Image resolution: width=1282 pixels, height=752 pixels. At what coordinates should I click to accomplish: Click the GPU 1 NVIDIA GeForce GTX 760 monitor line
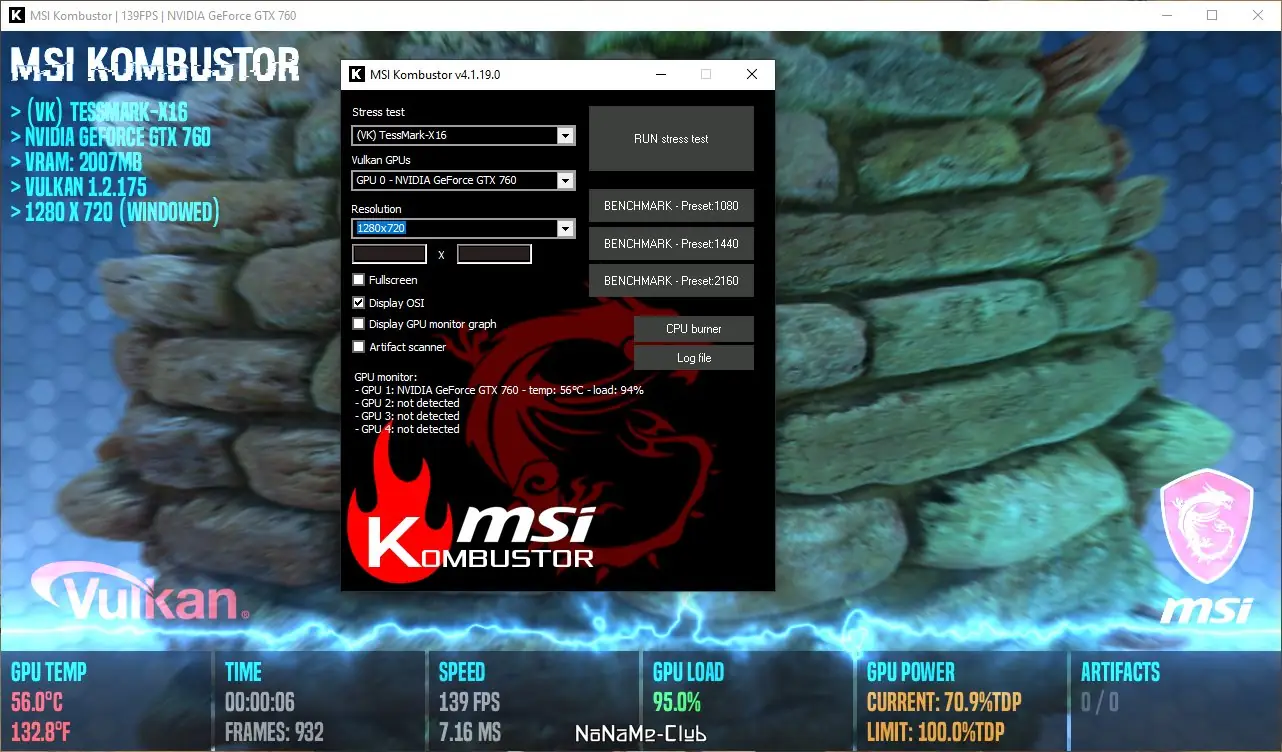point(499,390)
